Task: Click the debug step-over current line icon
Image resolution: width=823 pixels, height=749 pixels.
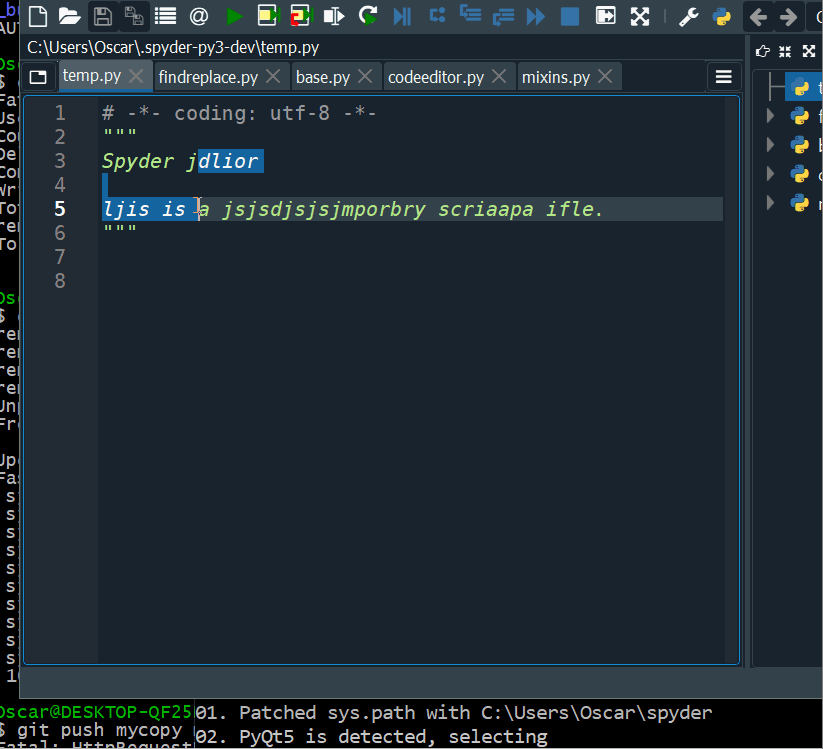Action: coord(437,15)
